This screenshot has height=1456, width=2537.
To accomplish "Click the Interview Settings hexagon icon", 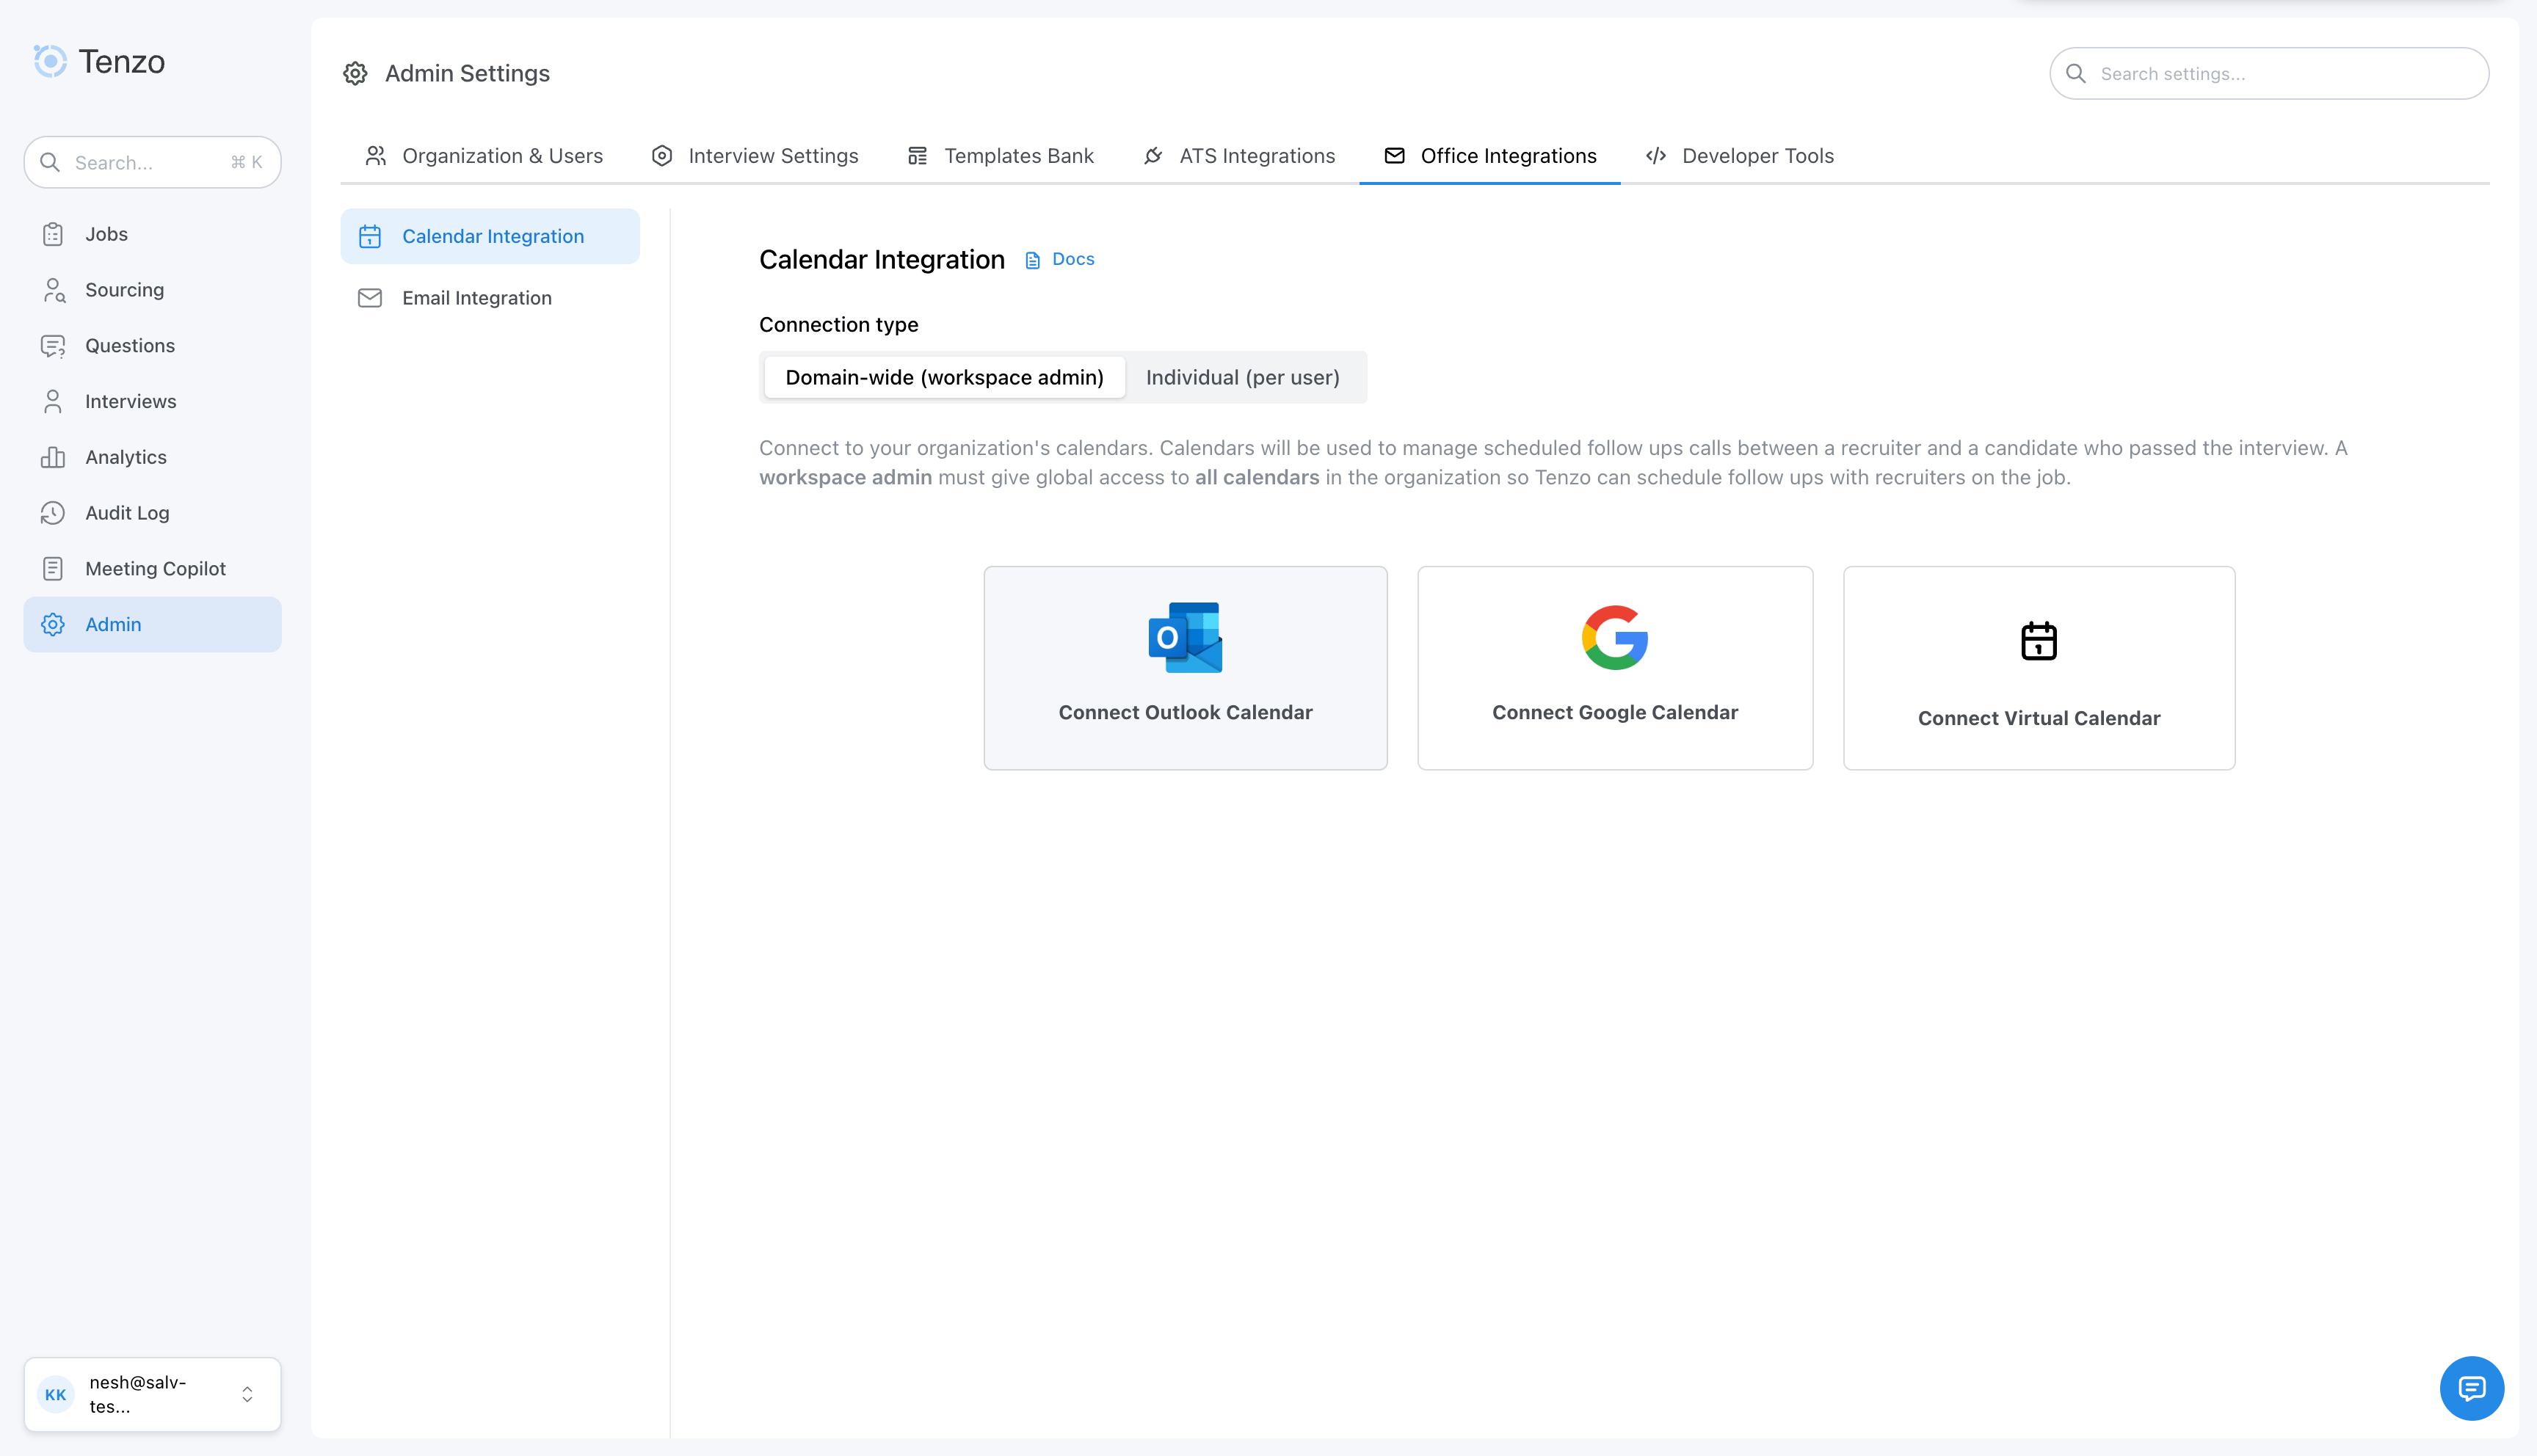I will pos(662,156).
